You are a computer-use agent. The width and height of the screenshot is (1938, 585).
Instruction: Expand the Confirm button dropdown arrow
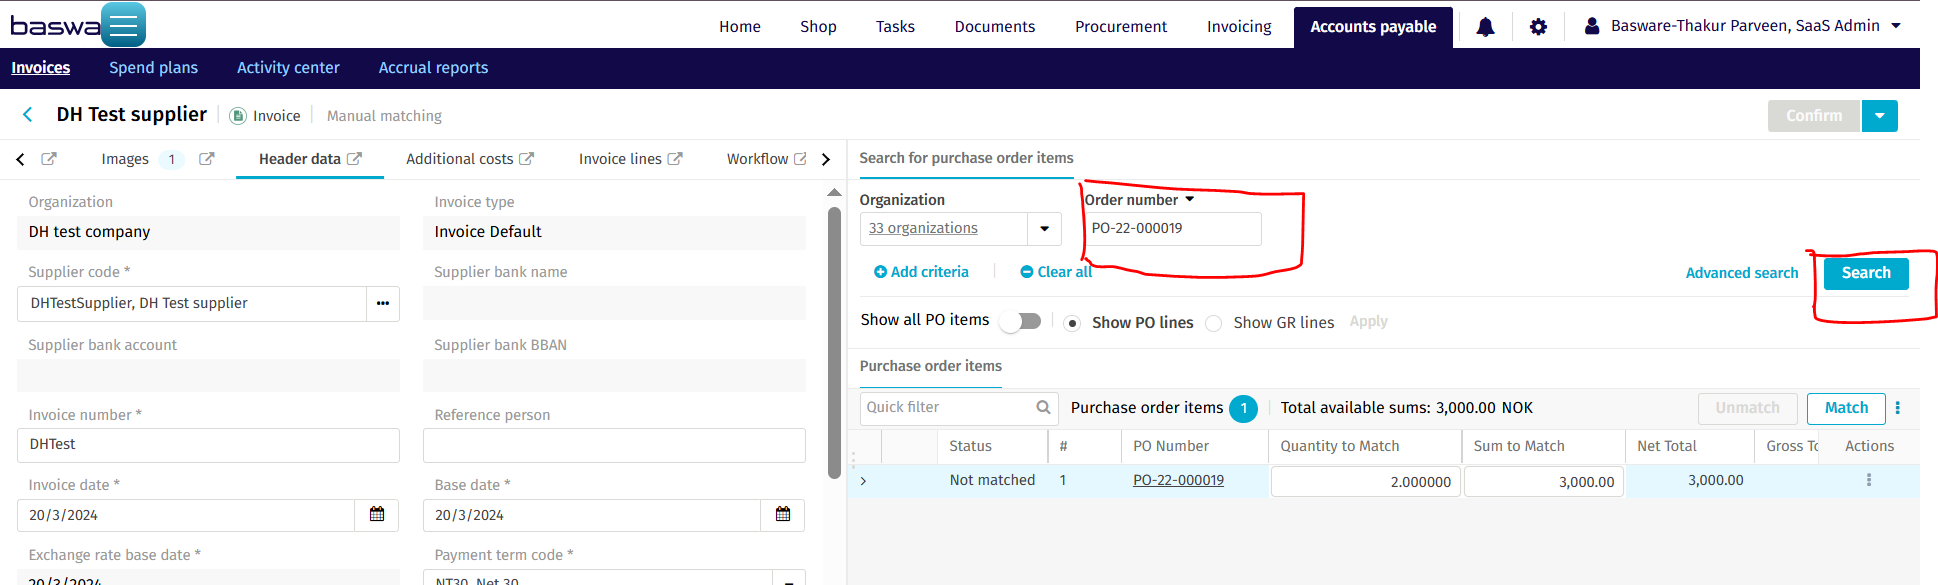[x=1879, y=116]
